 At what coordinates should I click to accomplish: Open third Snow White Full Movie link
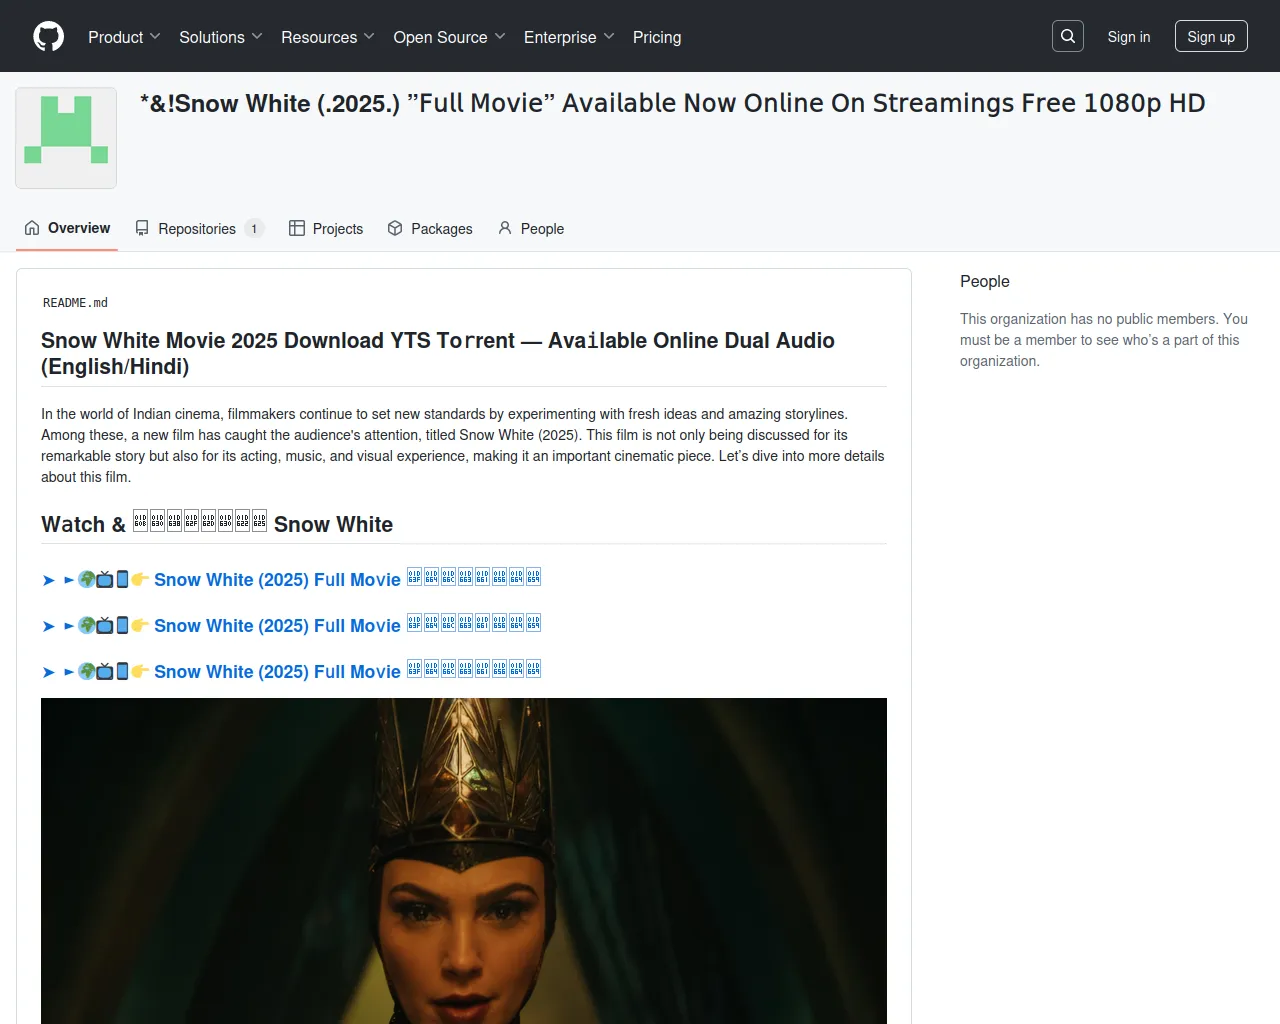click(277, 672)
